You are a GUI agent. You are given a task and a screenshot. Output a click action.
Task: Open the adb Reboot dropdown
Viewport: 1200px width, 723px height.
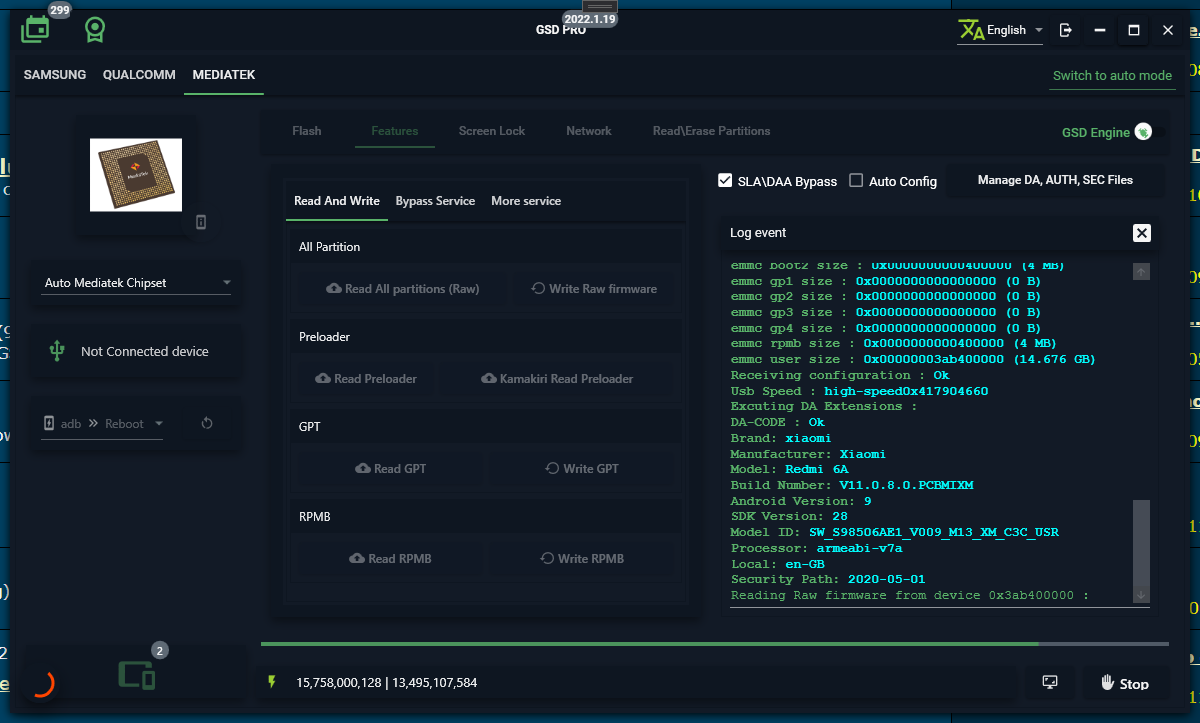(103, 424)
